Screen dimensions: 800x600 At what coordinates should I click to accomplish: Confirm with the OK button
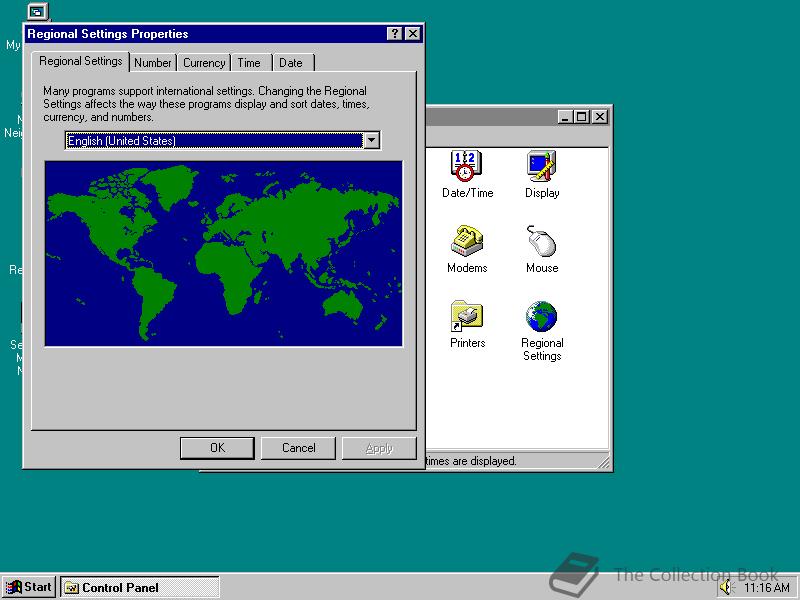[217, 448]
